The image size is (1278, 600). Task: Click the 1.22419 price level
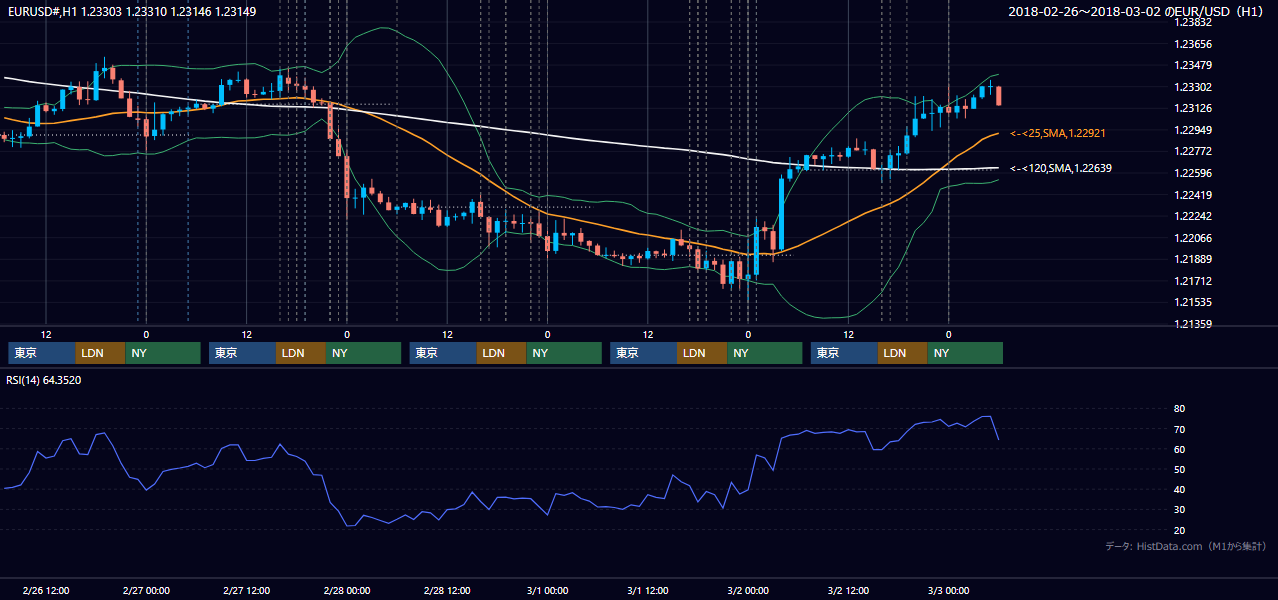click(1193, 195)
